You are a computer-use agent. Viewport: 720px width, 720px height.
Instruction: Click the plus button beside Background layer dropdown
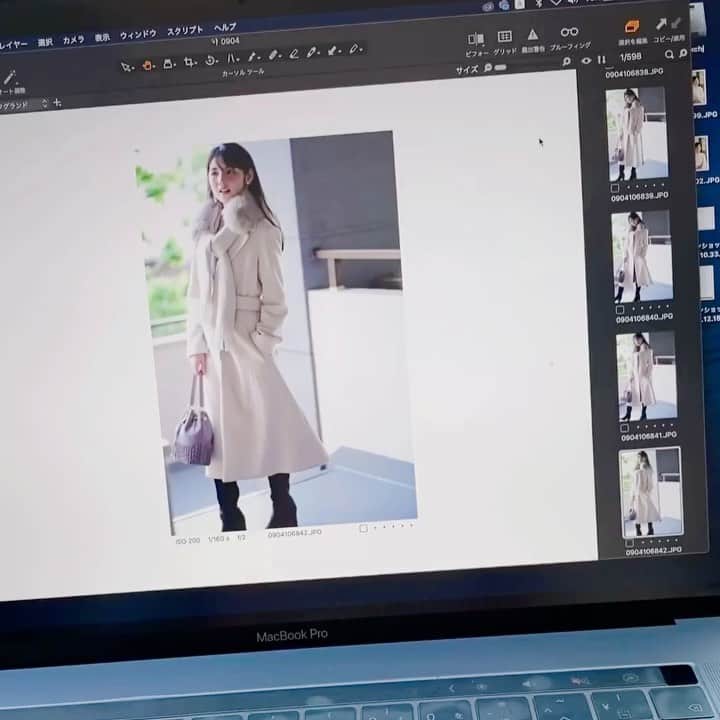(57, 102)
